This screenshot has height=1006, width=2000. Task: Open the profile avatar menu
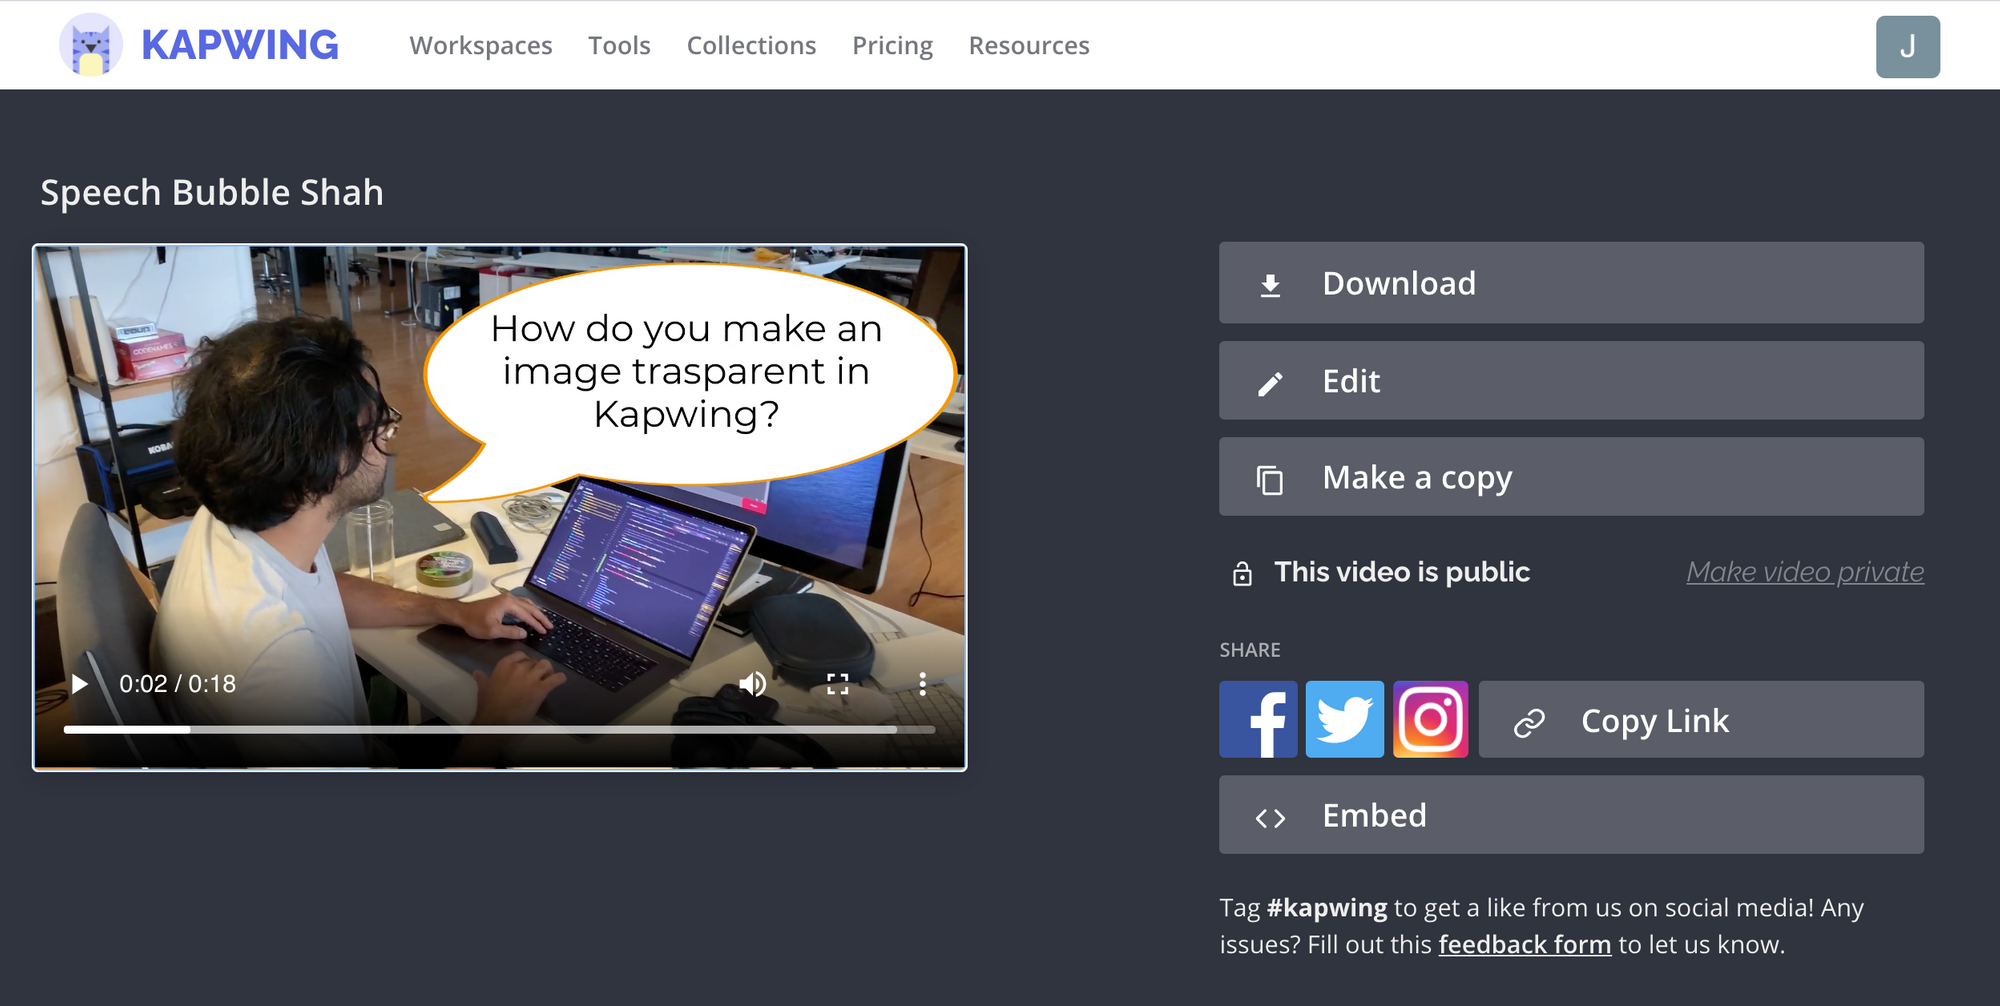coord(1907,45)
